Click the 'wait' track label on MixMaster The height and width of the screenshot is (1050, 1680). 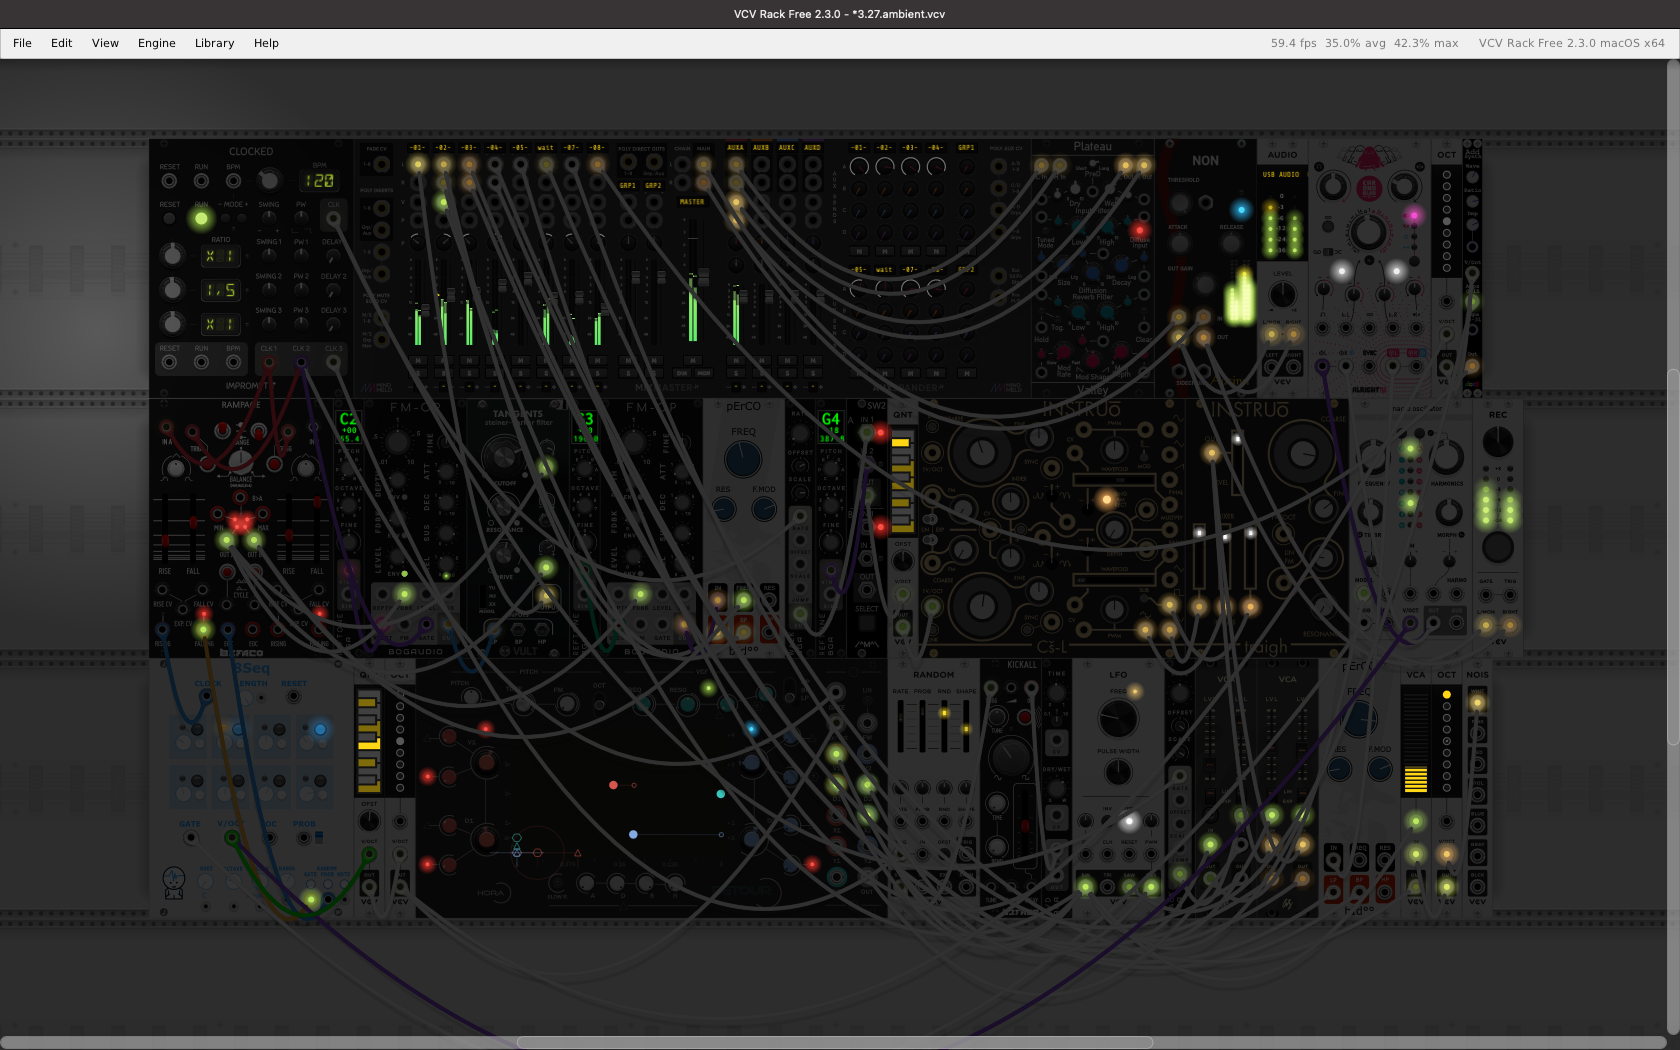tap(546, 148)
